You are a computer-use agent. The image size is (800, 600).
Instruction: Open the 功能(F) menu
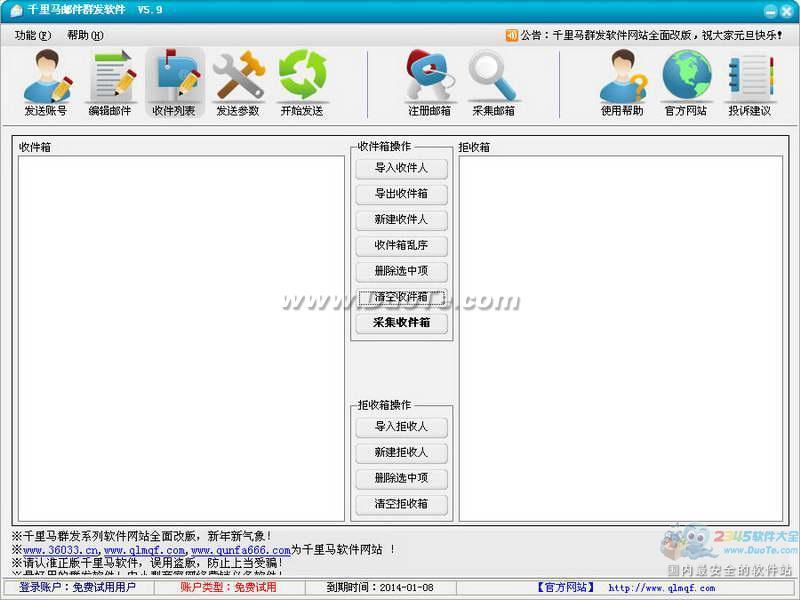coord(33,35)
